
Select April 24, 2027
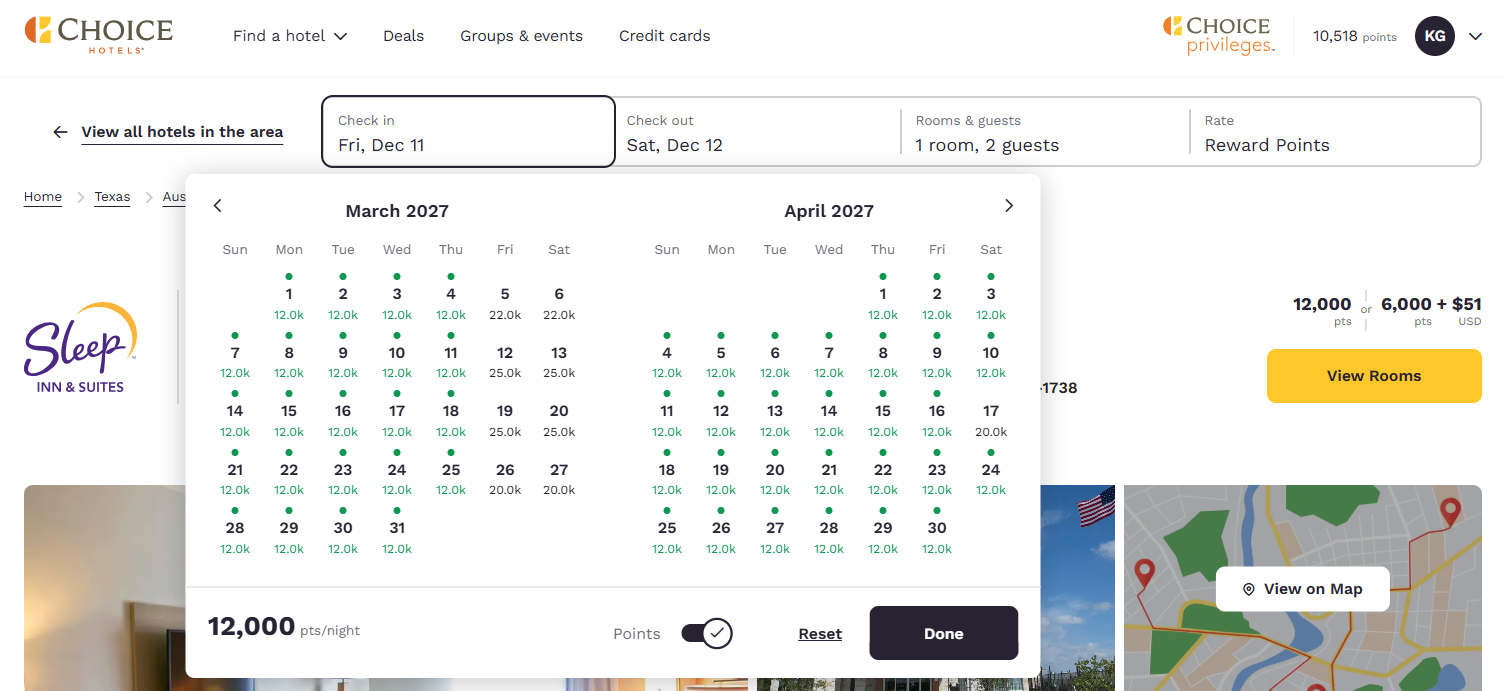tap(991, 471)
